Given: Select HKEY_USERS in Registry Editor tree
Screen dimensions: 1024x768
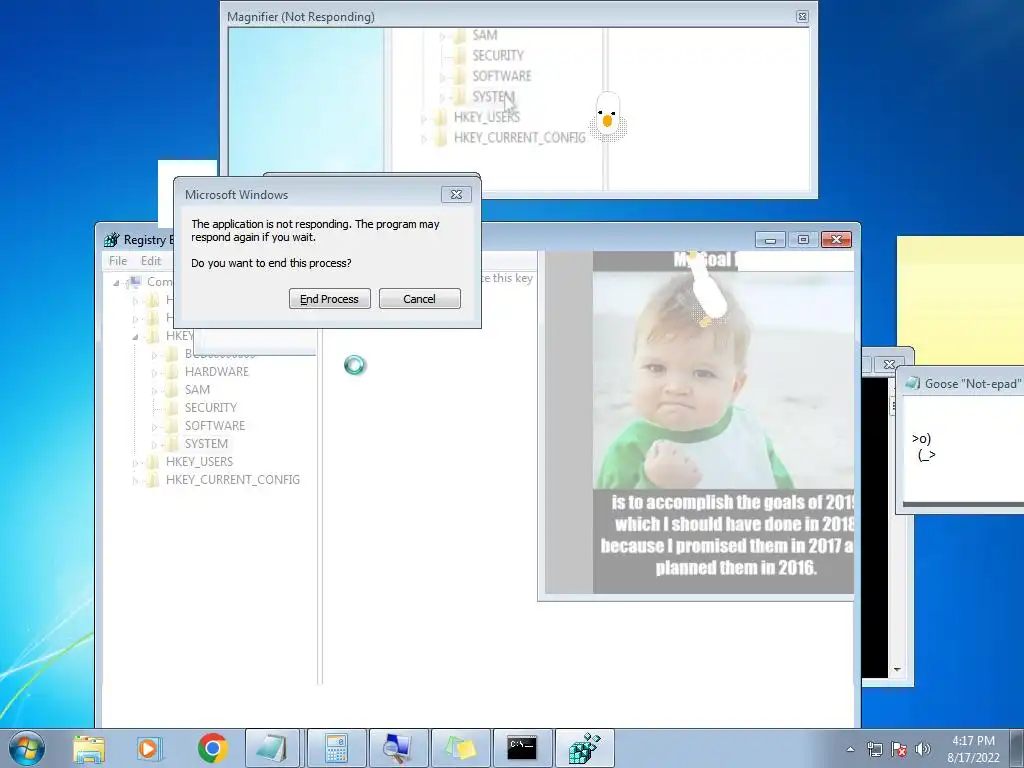Looking at the screenshot, I should coord(199,462).
